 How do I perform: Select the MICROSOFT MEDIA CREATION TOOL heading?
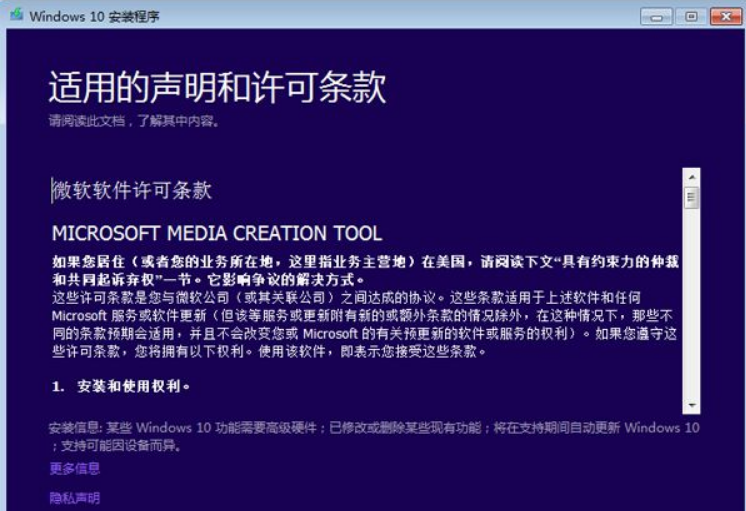pyautogui.click(x=217, y=234)
